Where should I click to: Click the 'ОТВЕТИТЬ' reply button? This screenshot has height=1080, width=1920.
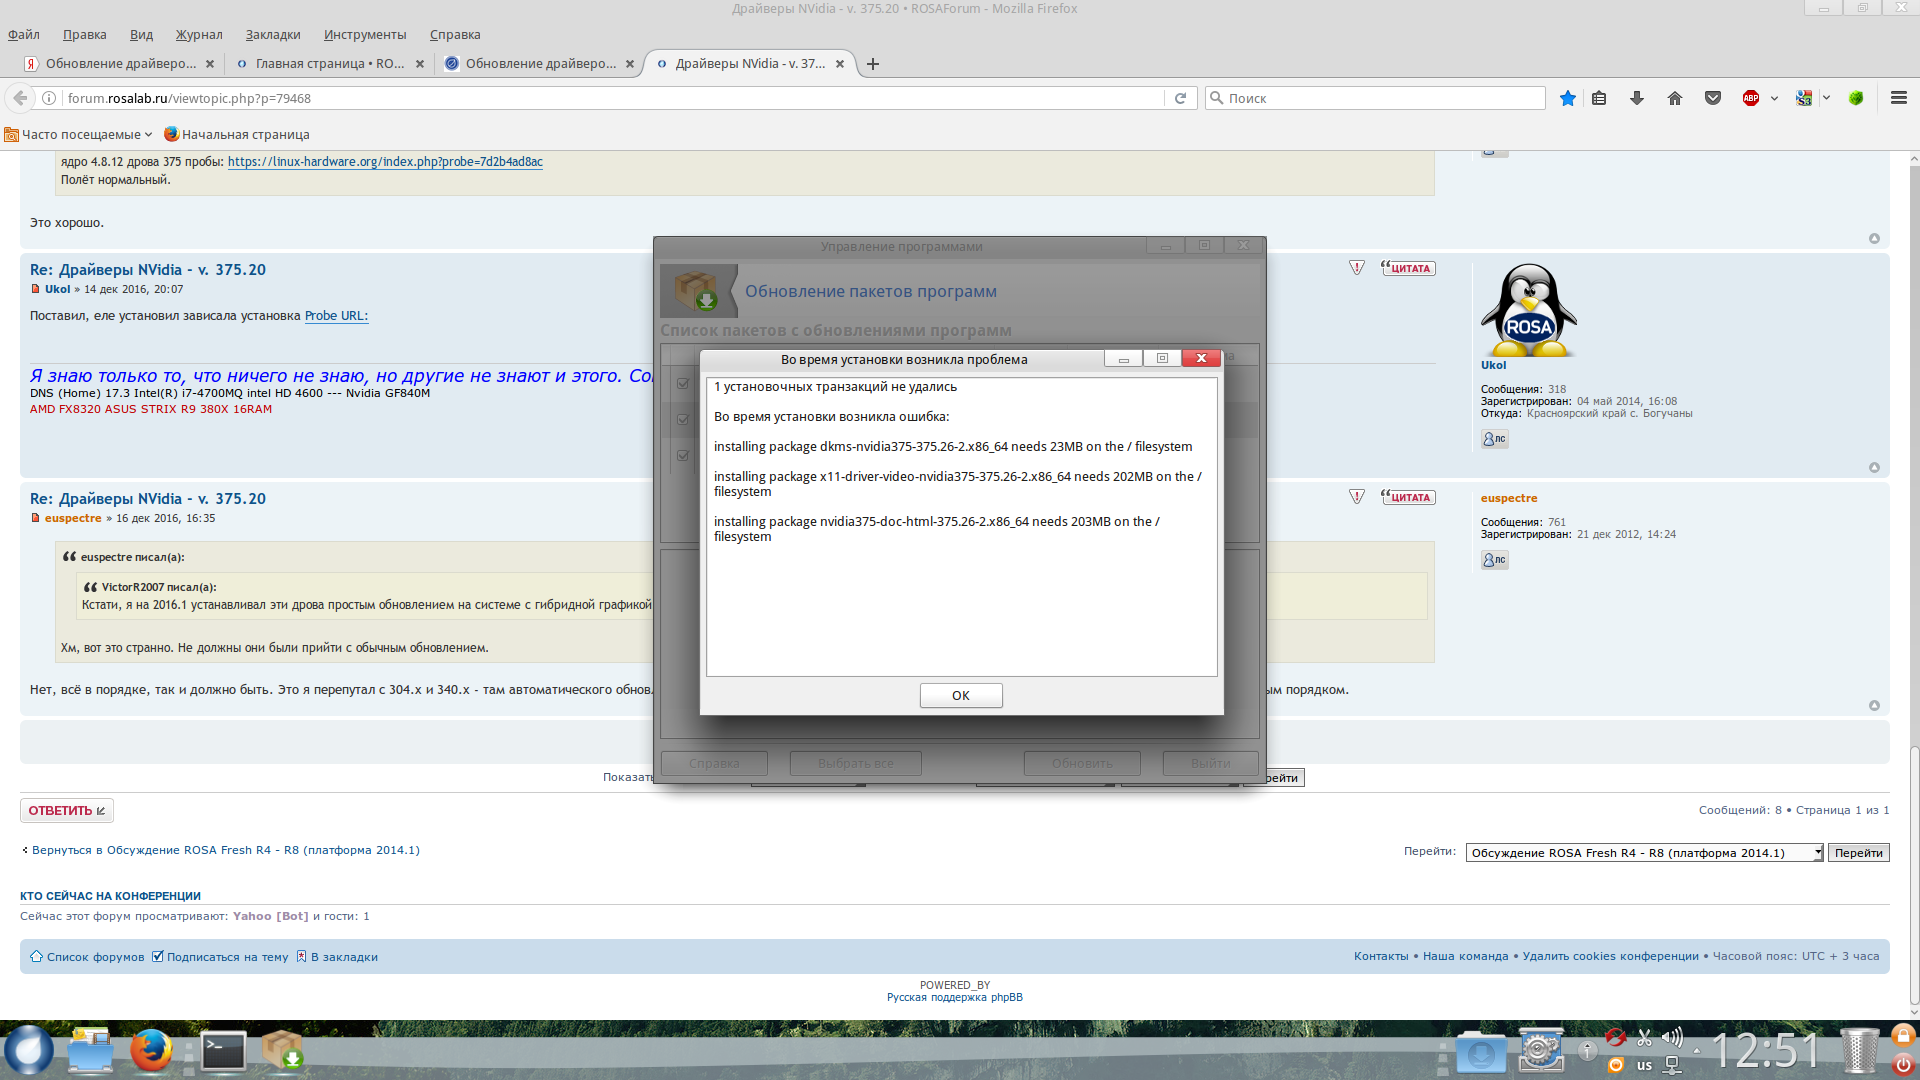(x=66, y=811)
